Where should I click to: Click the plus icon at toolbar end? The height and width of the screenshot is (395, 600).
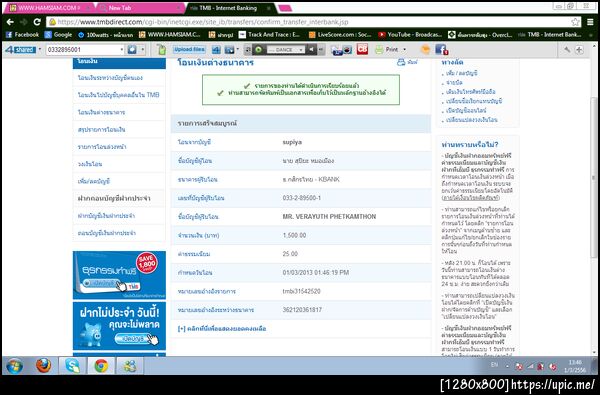coord(579,49)
